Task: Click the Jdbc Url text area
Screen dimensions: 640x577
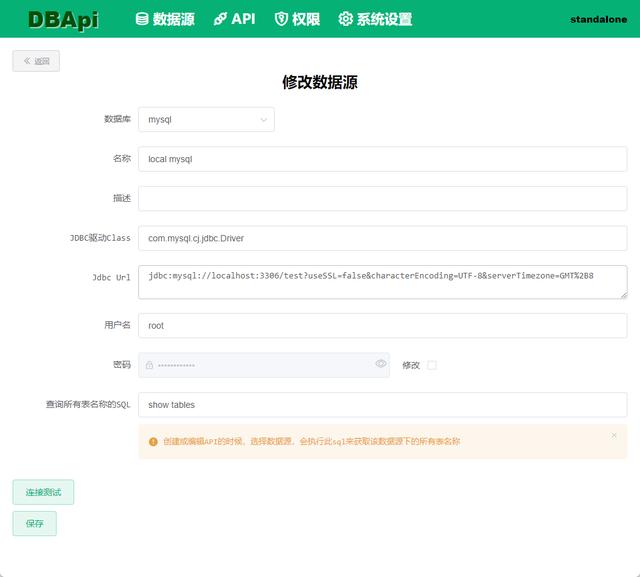Action: click(x=382, y=282)
